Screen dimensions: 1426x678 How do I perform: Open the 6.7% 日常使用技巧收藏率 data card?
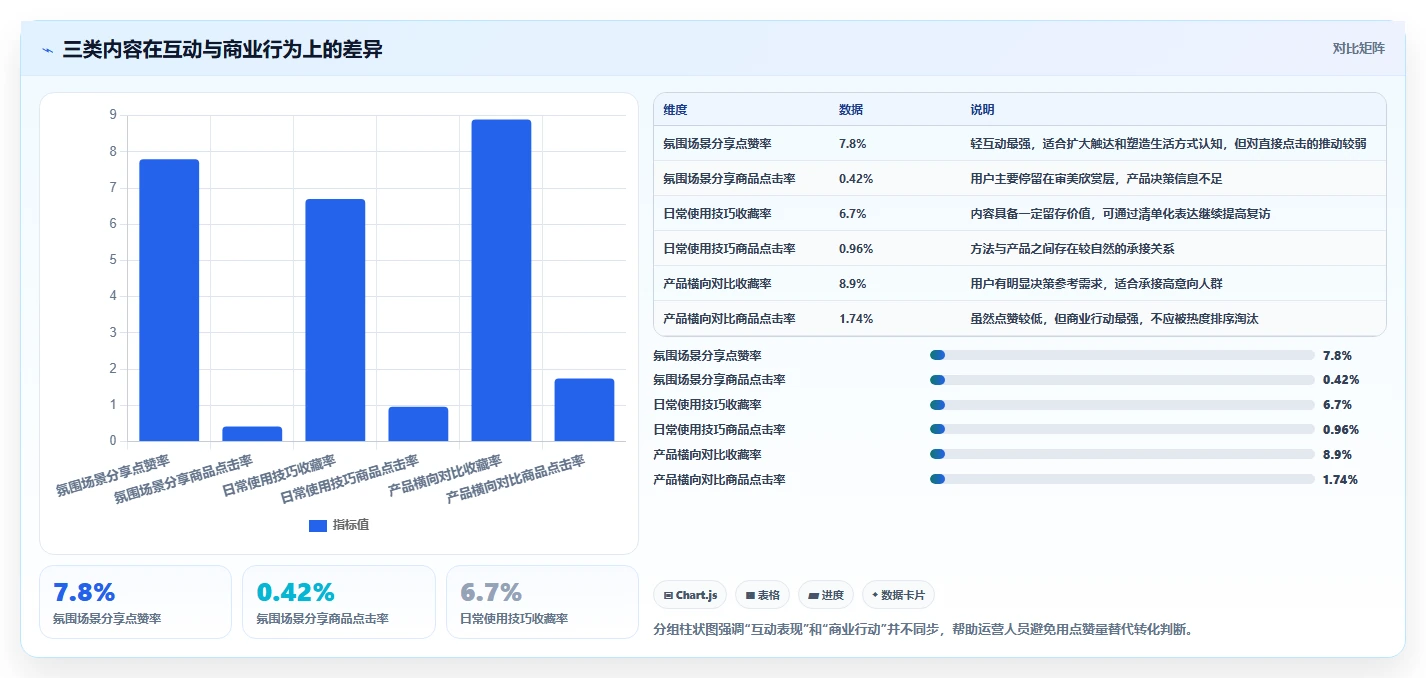[x=542, y=602]
